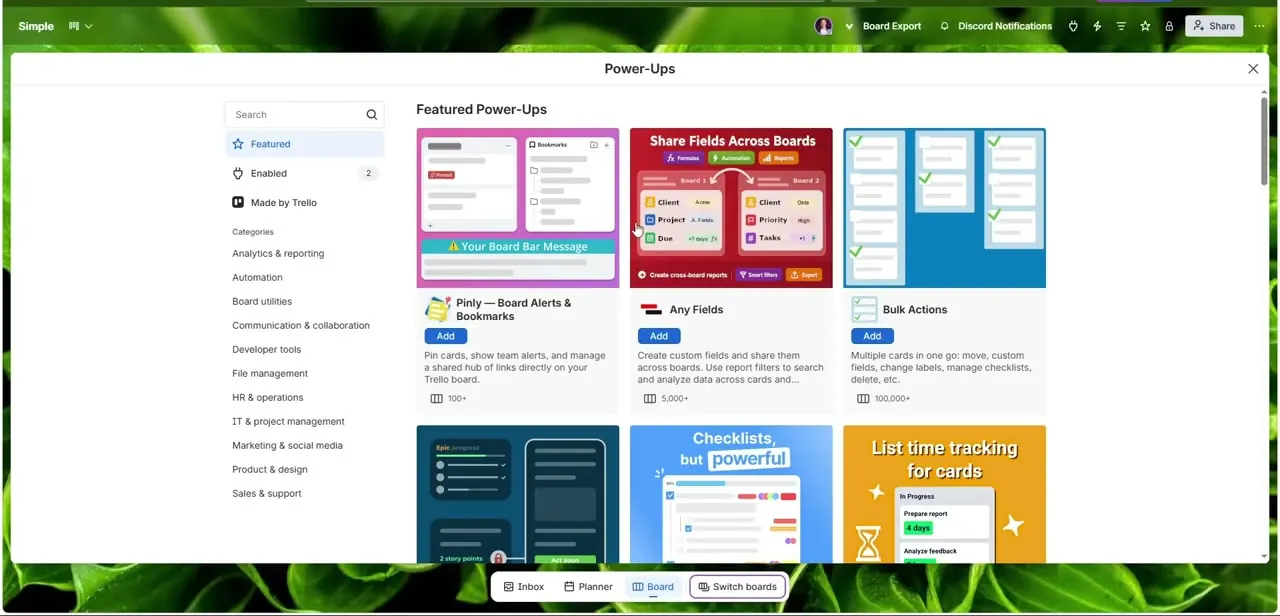Open the three-dot board menu
Screen dimensions: 1280x616
(x=1259, y=26)
